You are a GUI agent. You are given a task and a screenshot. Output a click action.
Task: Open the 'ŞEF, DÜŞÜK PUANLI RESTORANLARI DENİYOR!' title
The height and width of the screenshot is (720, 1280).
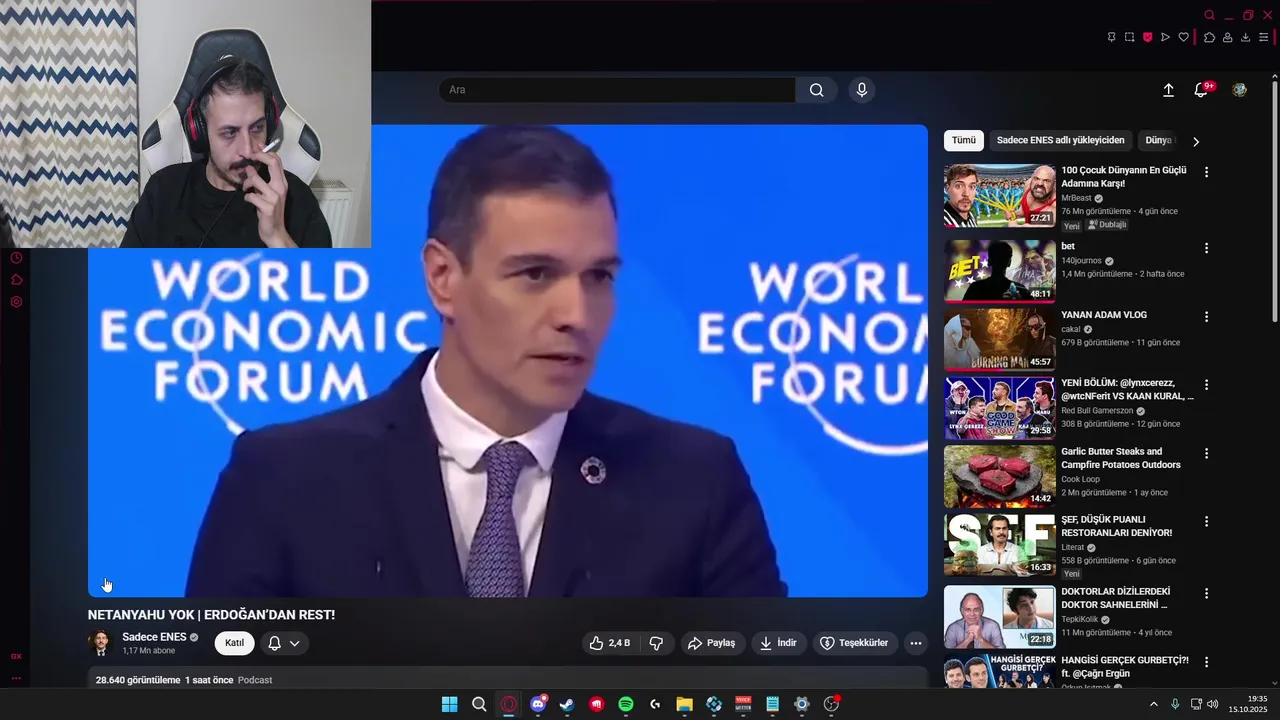[x=1116, y=526]
